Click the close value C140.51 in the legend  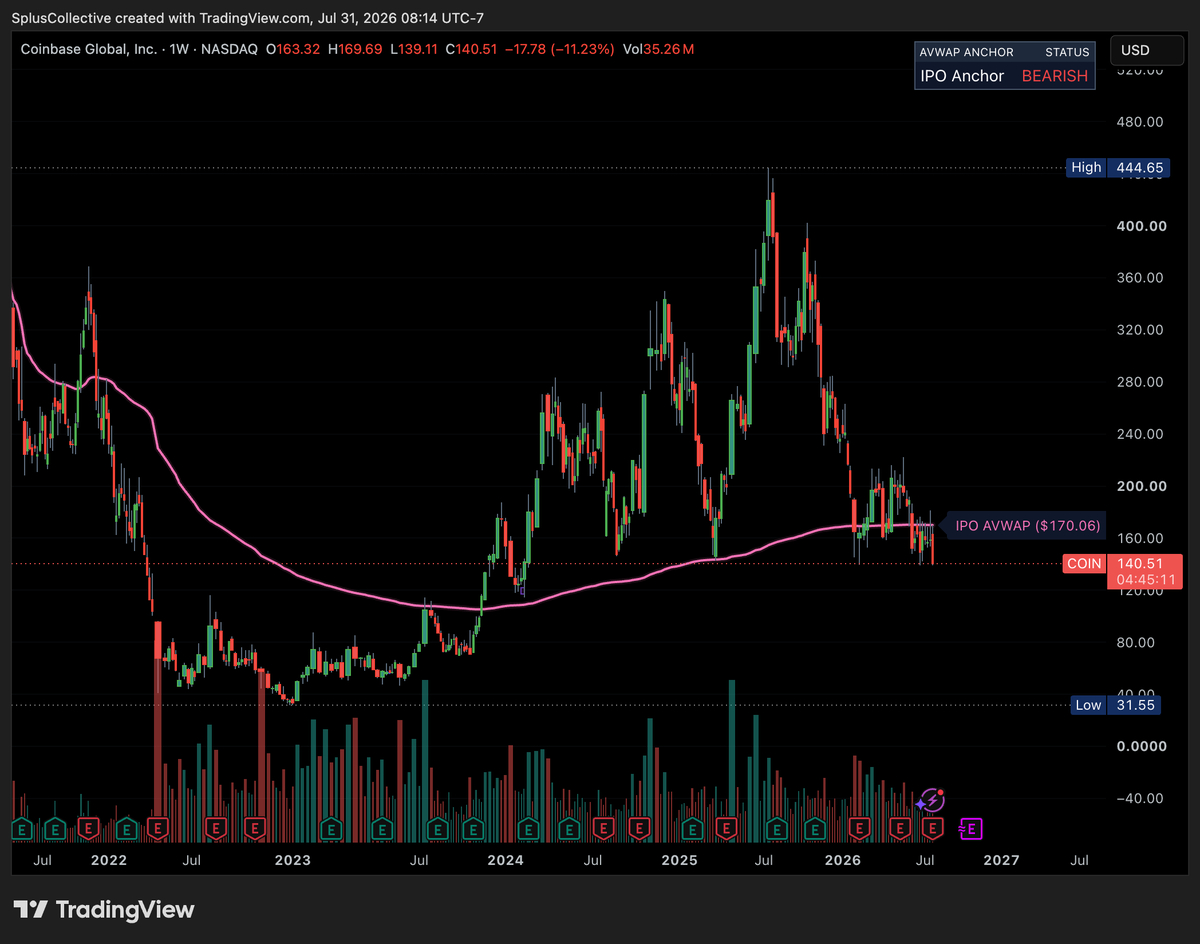click(x=469, y=49)
